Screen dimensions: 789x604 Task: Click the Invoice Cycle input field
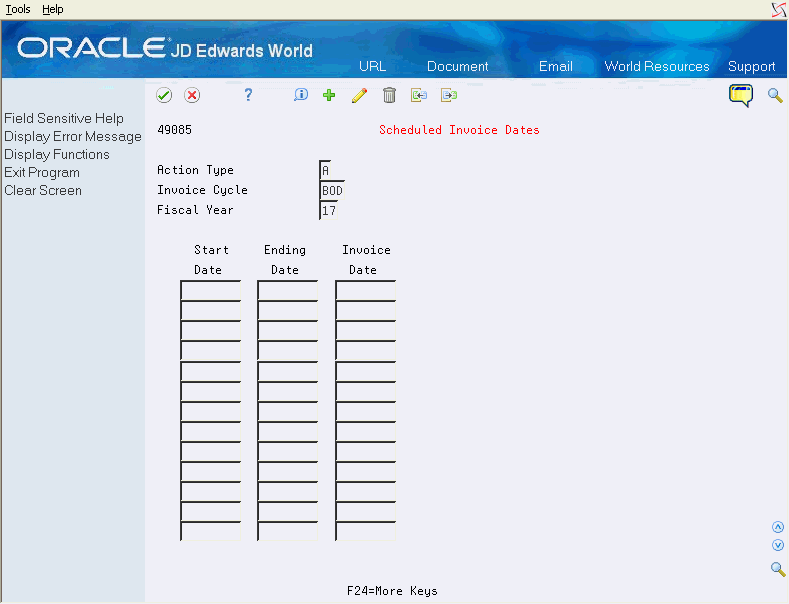coord(332,190)
